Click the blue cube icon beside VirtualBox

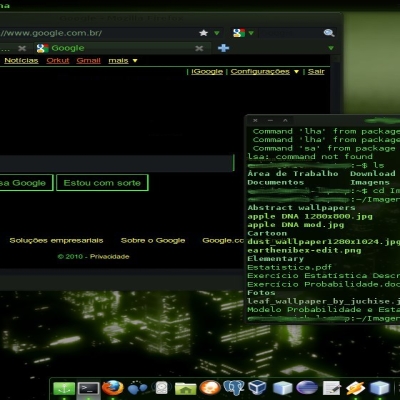coord(282,388)
